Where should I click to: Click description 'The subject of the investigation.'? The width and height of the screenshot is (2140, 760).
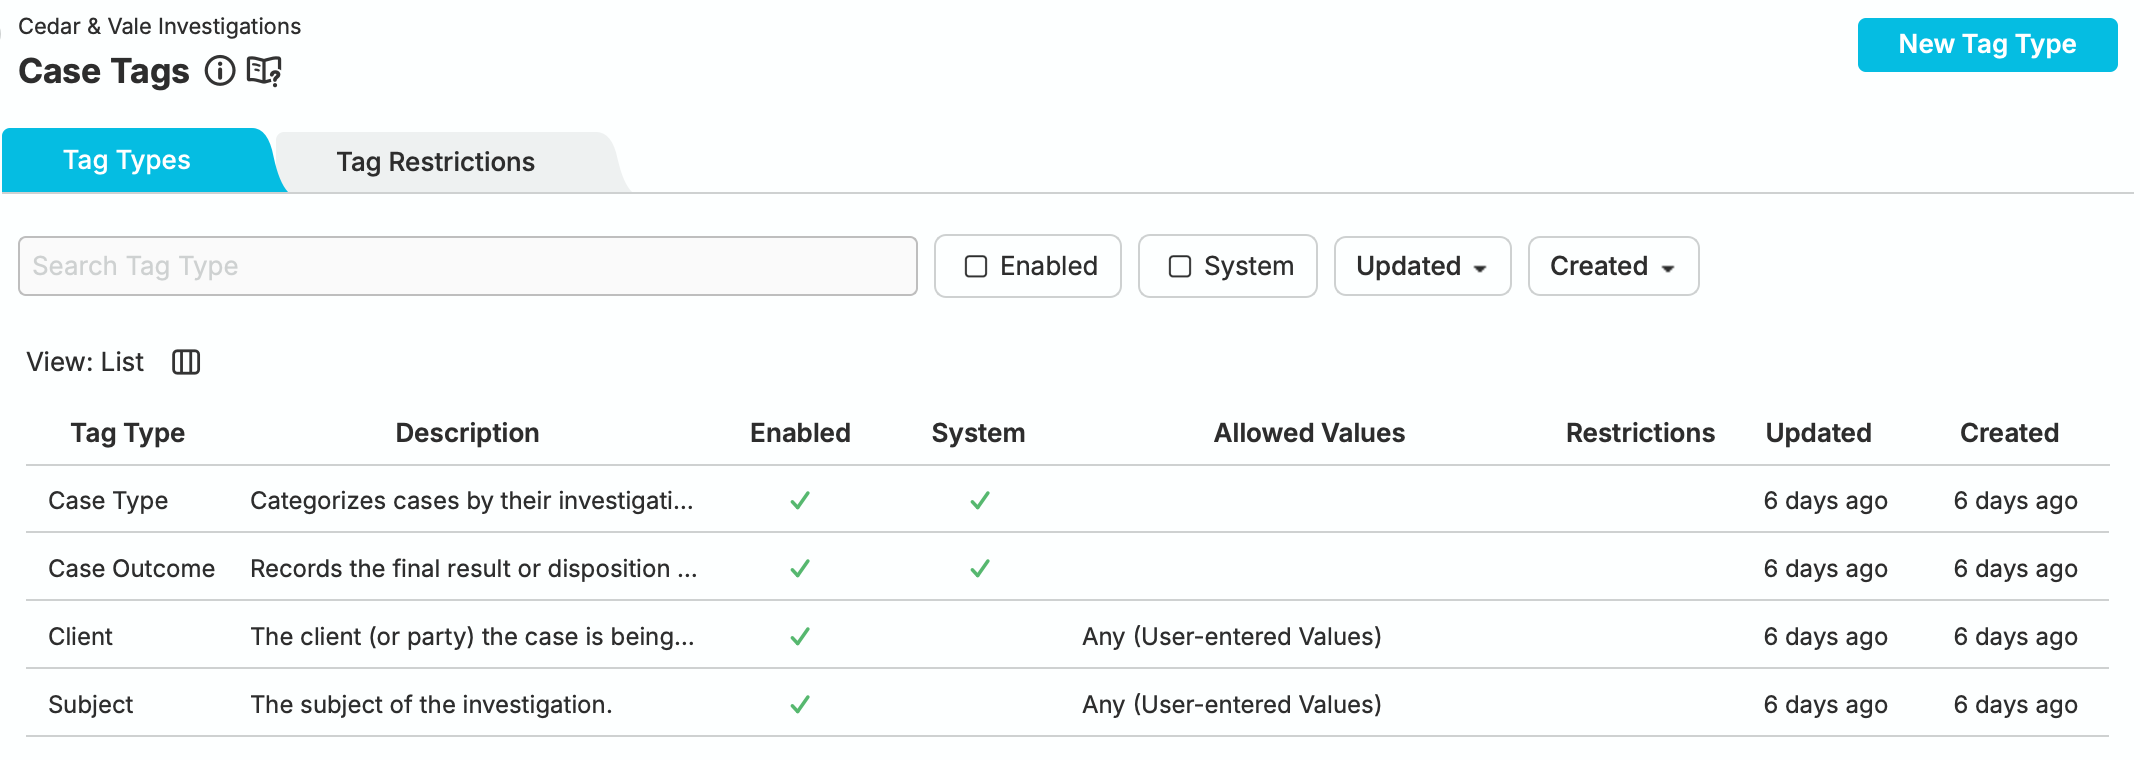431,704
